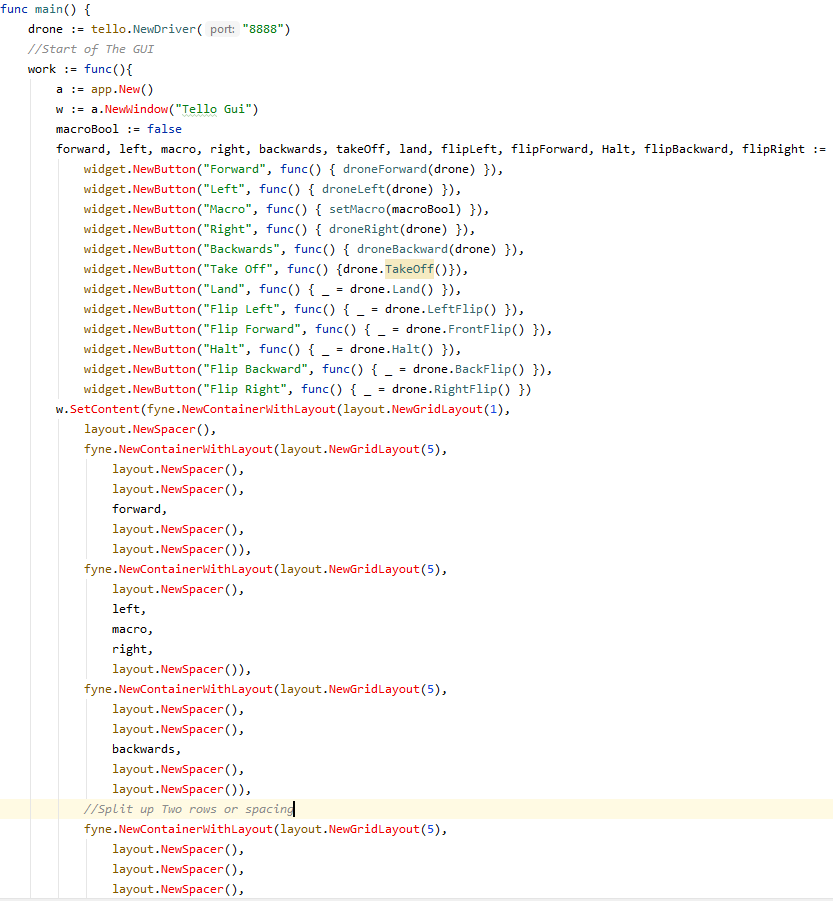Click "flipBackward" in the variable declaration list
833x901 pixels.
coord(686,149)
